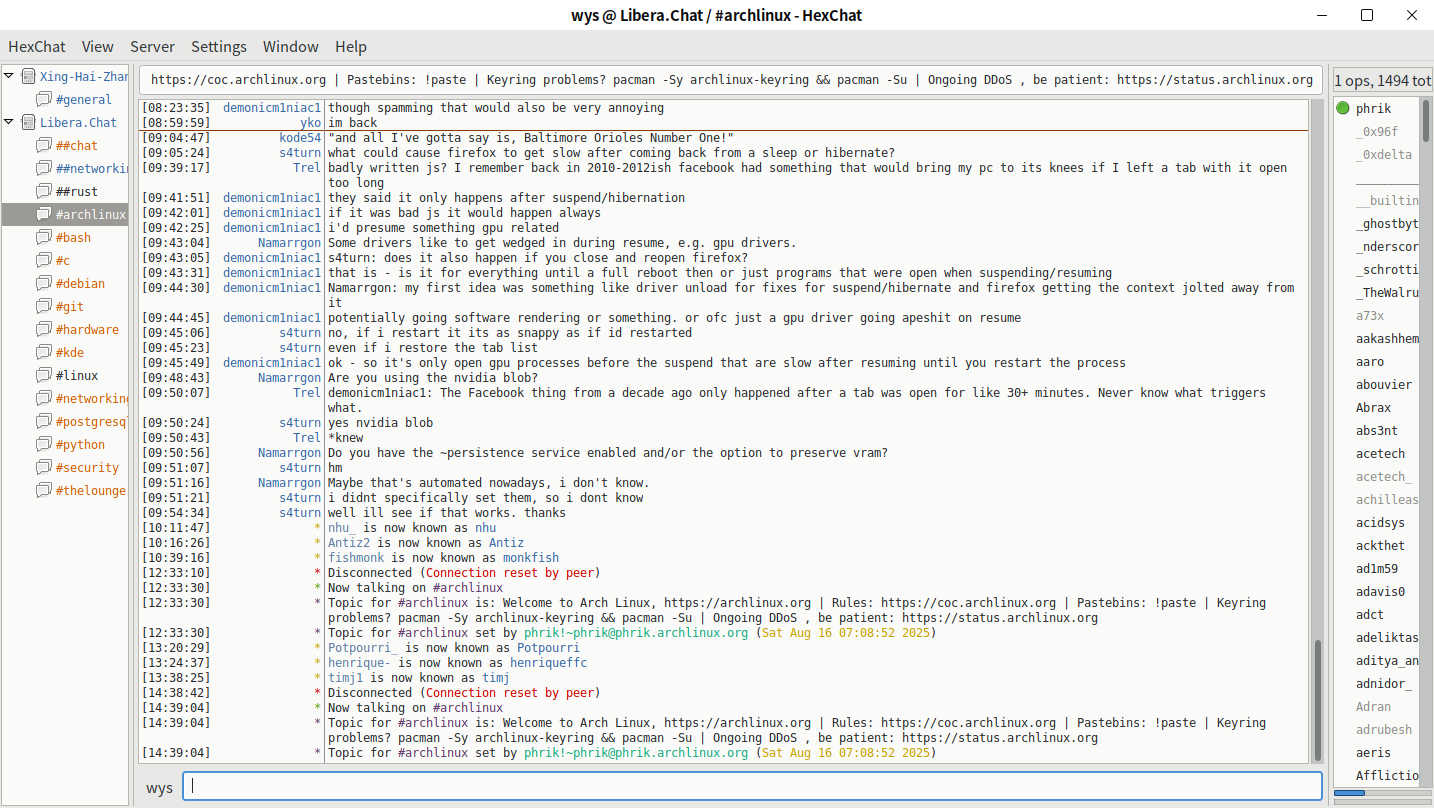Open the Settings menu
Image resolution: width=1434 pixels, height=808 pixels.
(x=219, y=47)
